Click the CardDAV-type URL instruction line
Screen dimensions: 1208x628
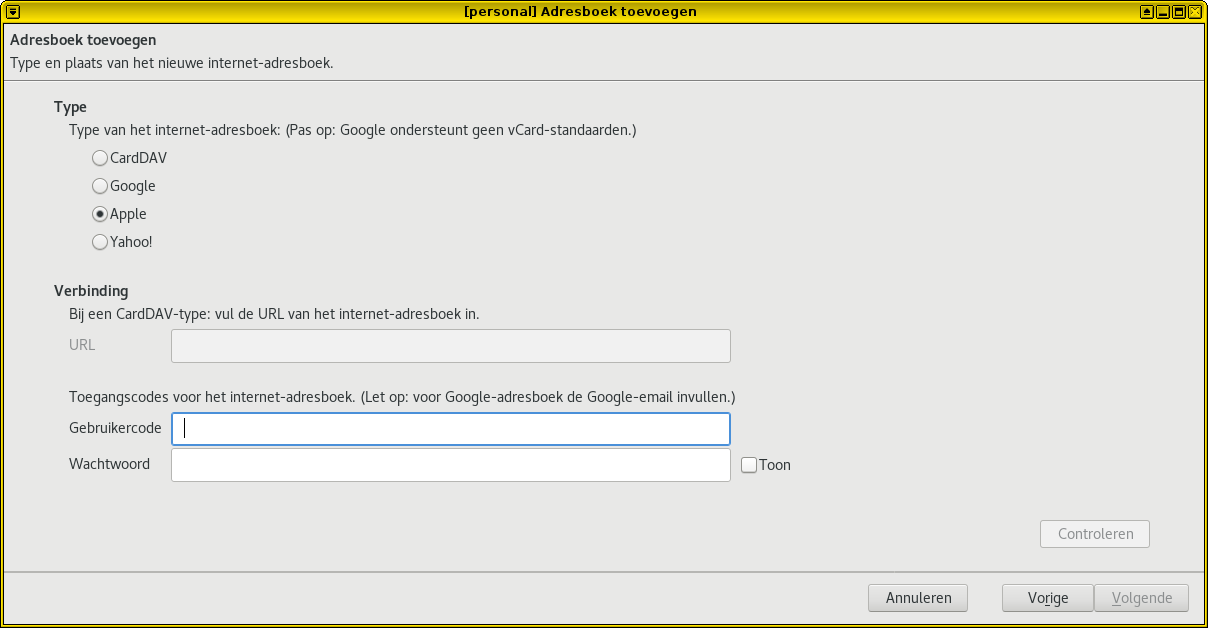coord(274,313)
